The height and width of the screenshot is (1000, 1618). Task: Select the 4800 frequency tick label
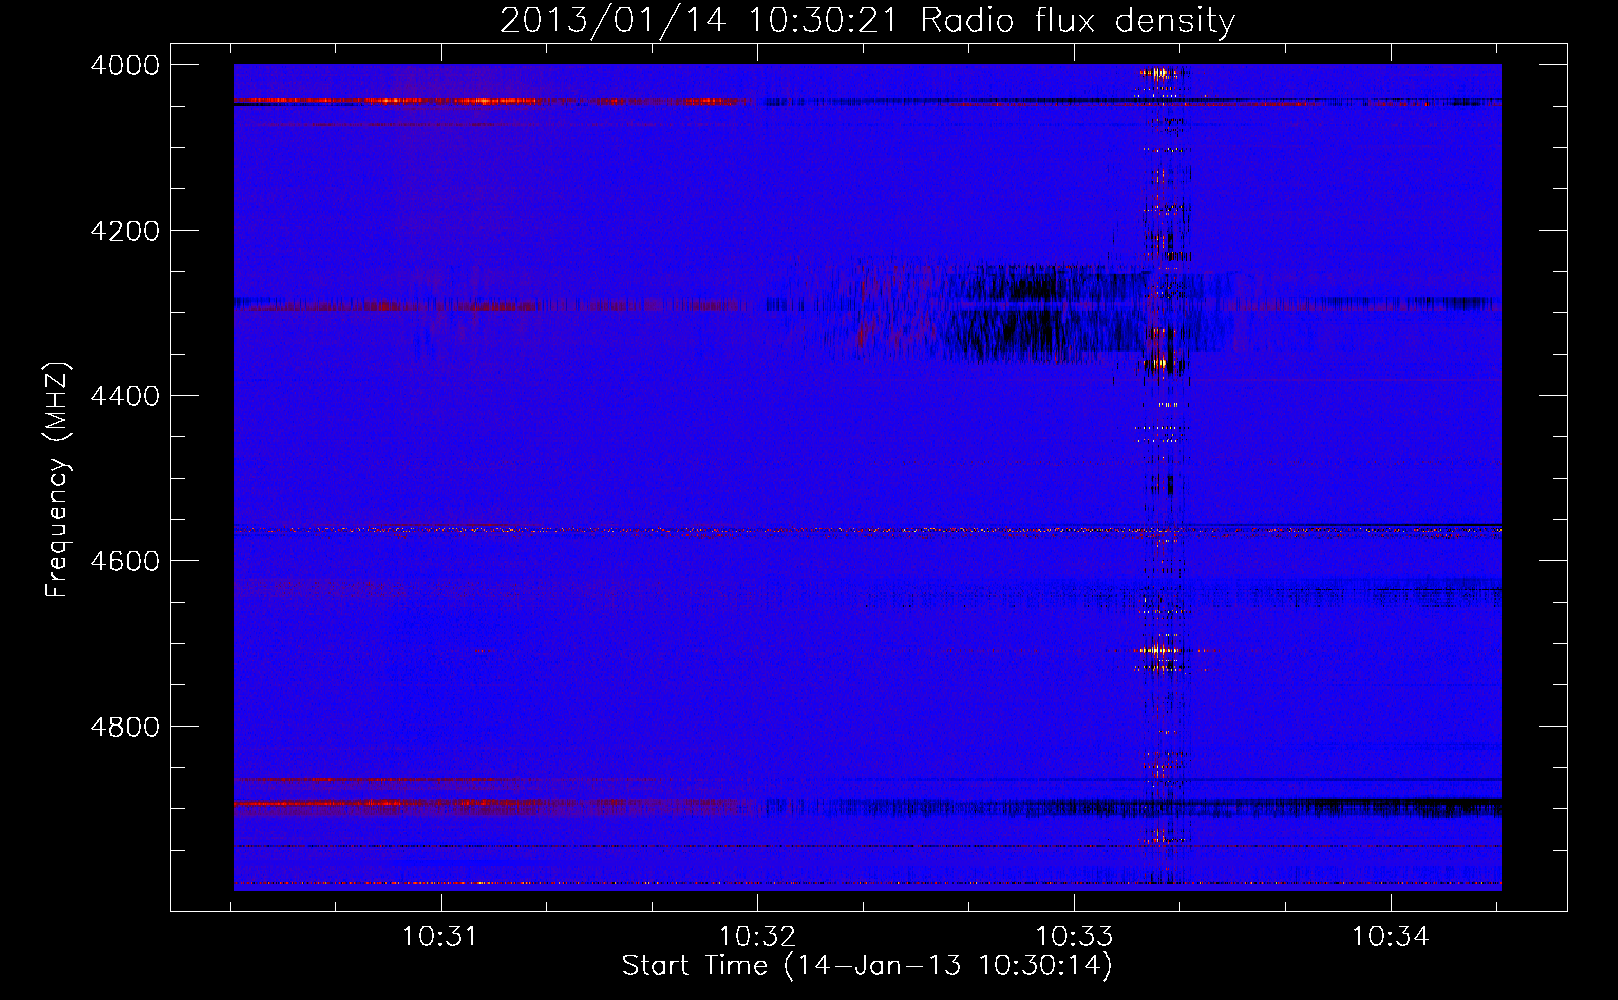click(x=125, y=726)
